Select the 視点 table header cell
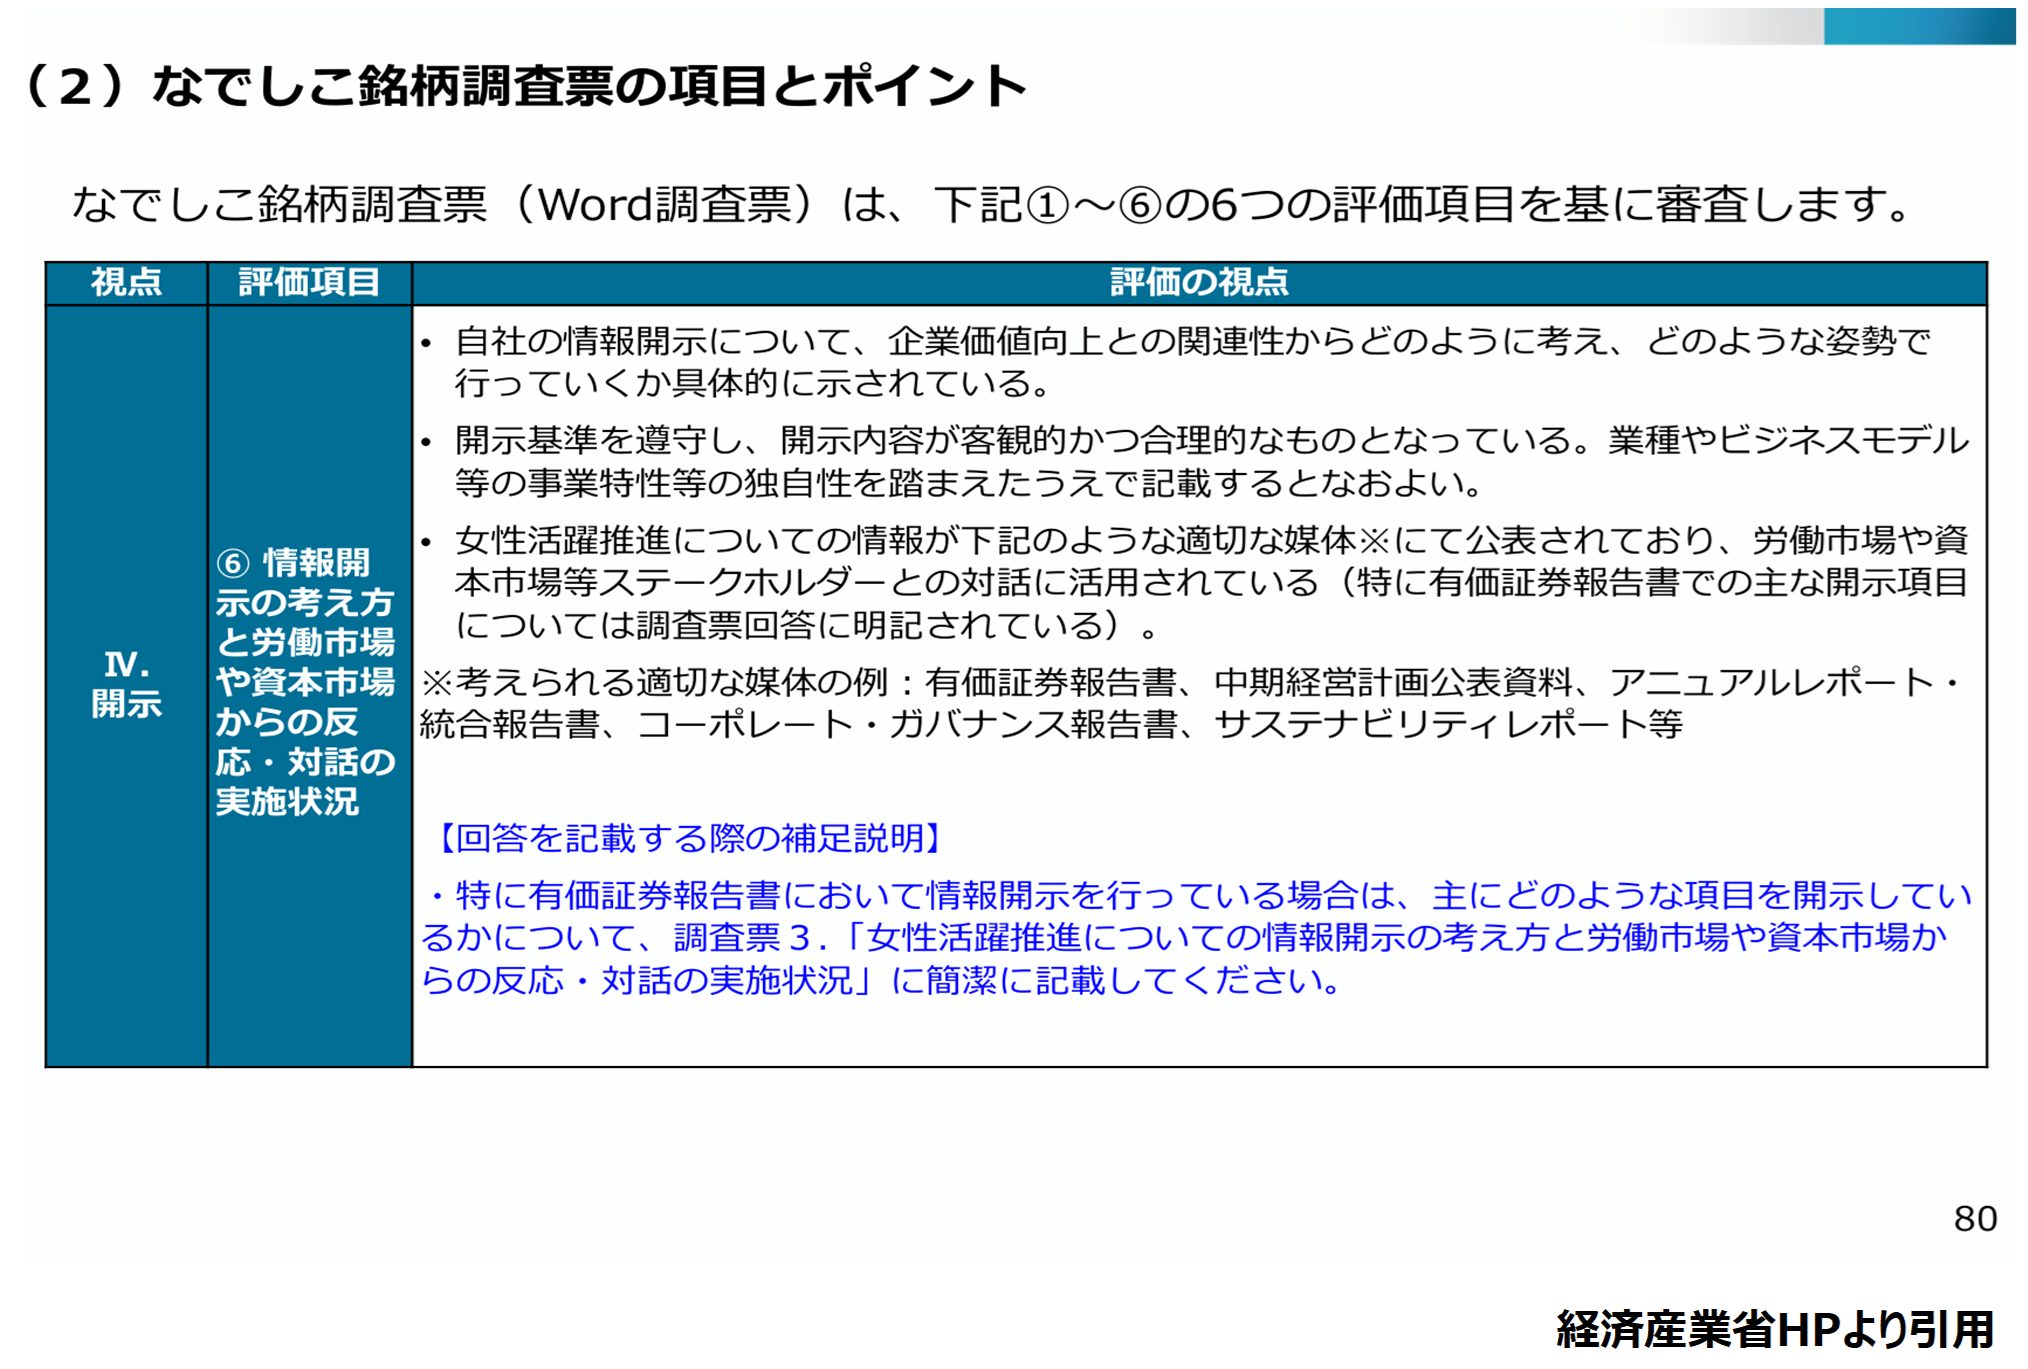Image resolution: width=2028 pixels, height=1369 pixels. [126, 283]
